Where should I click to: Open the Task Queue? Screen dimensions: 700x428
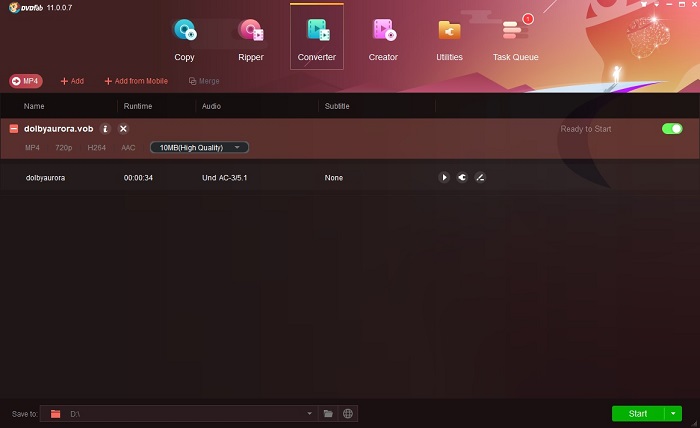point(515,38)
